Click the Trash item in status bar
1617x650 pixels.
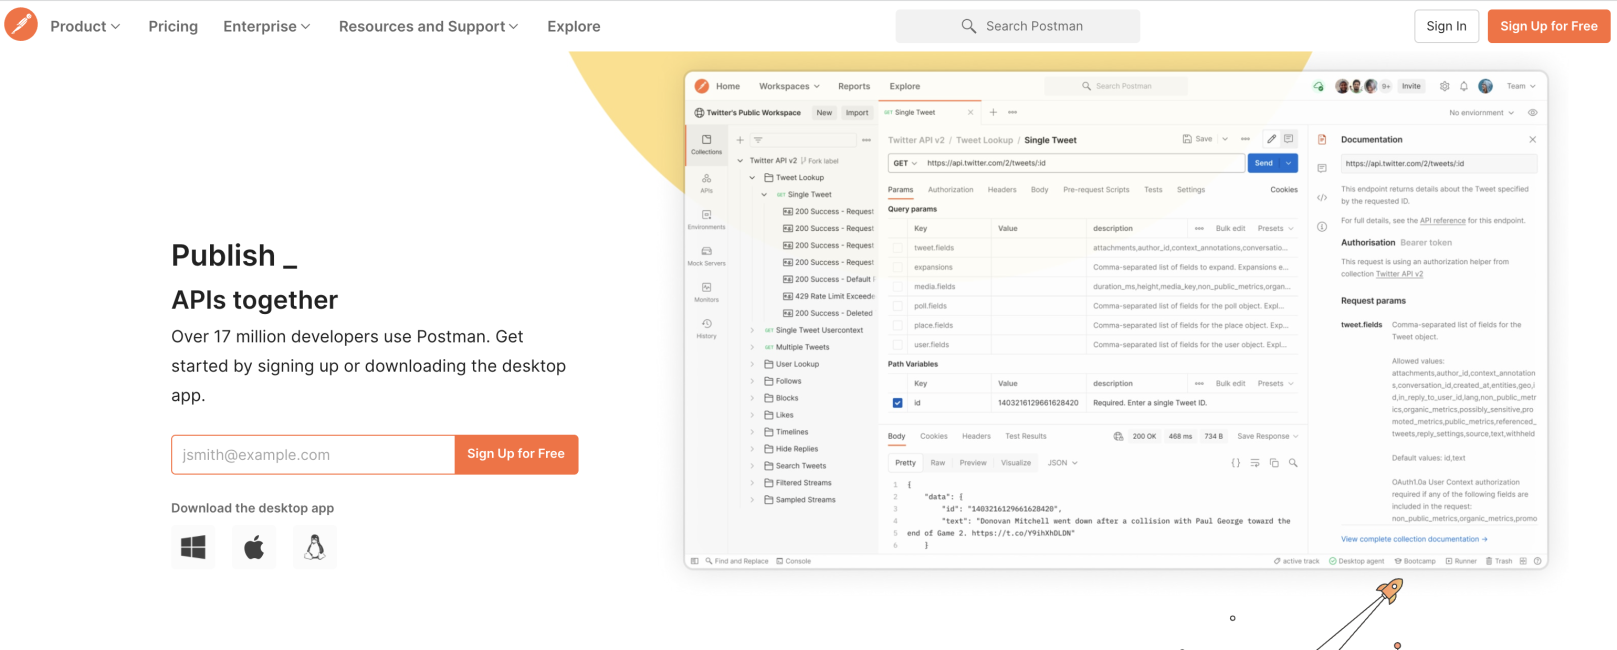coord(1499,561)
